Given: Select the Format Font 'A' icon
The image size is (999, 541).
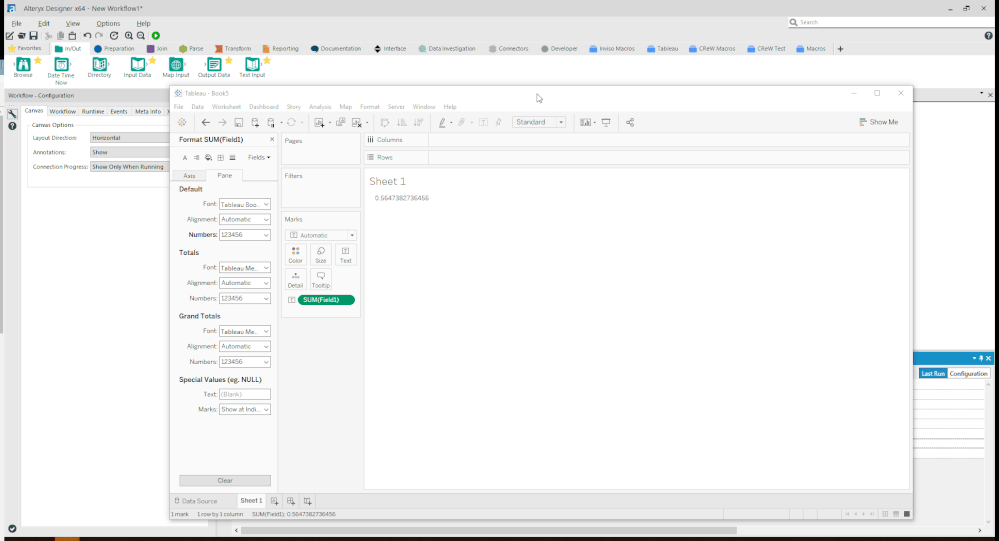Looking at the screenshot, I should 185,158.
